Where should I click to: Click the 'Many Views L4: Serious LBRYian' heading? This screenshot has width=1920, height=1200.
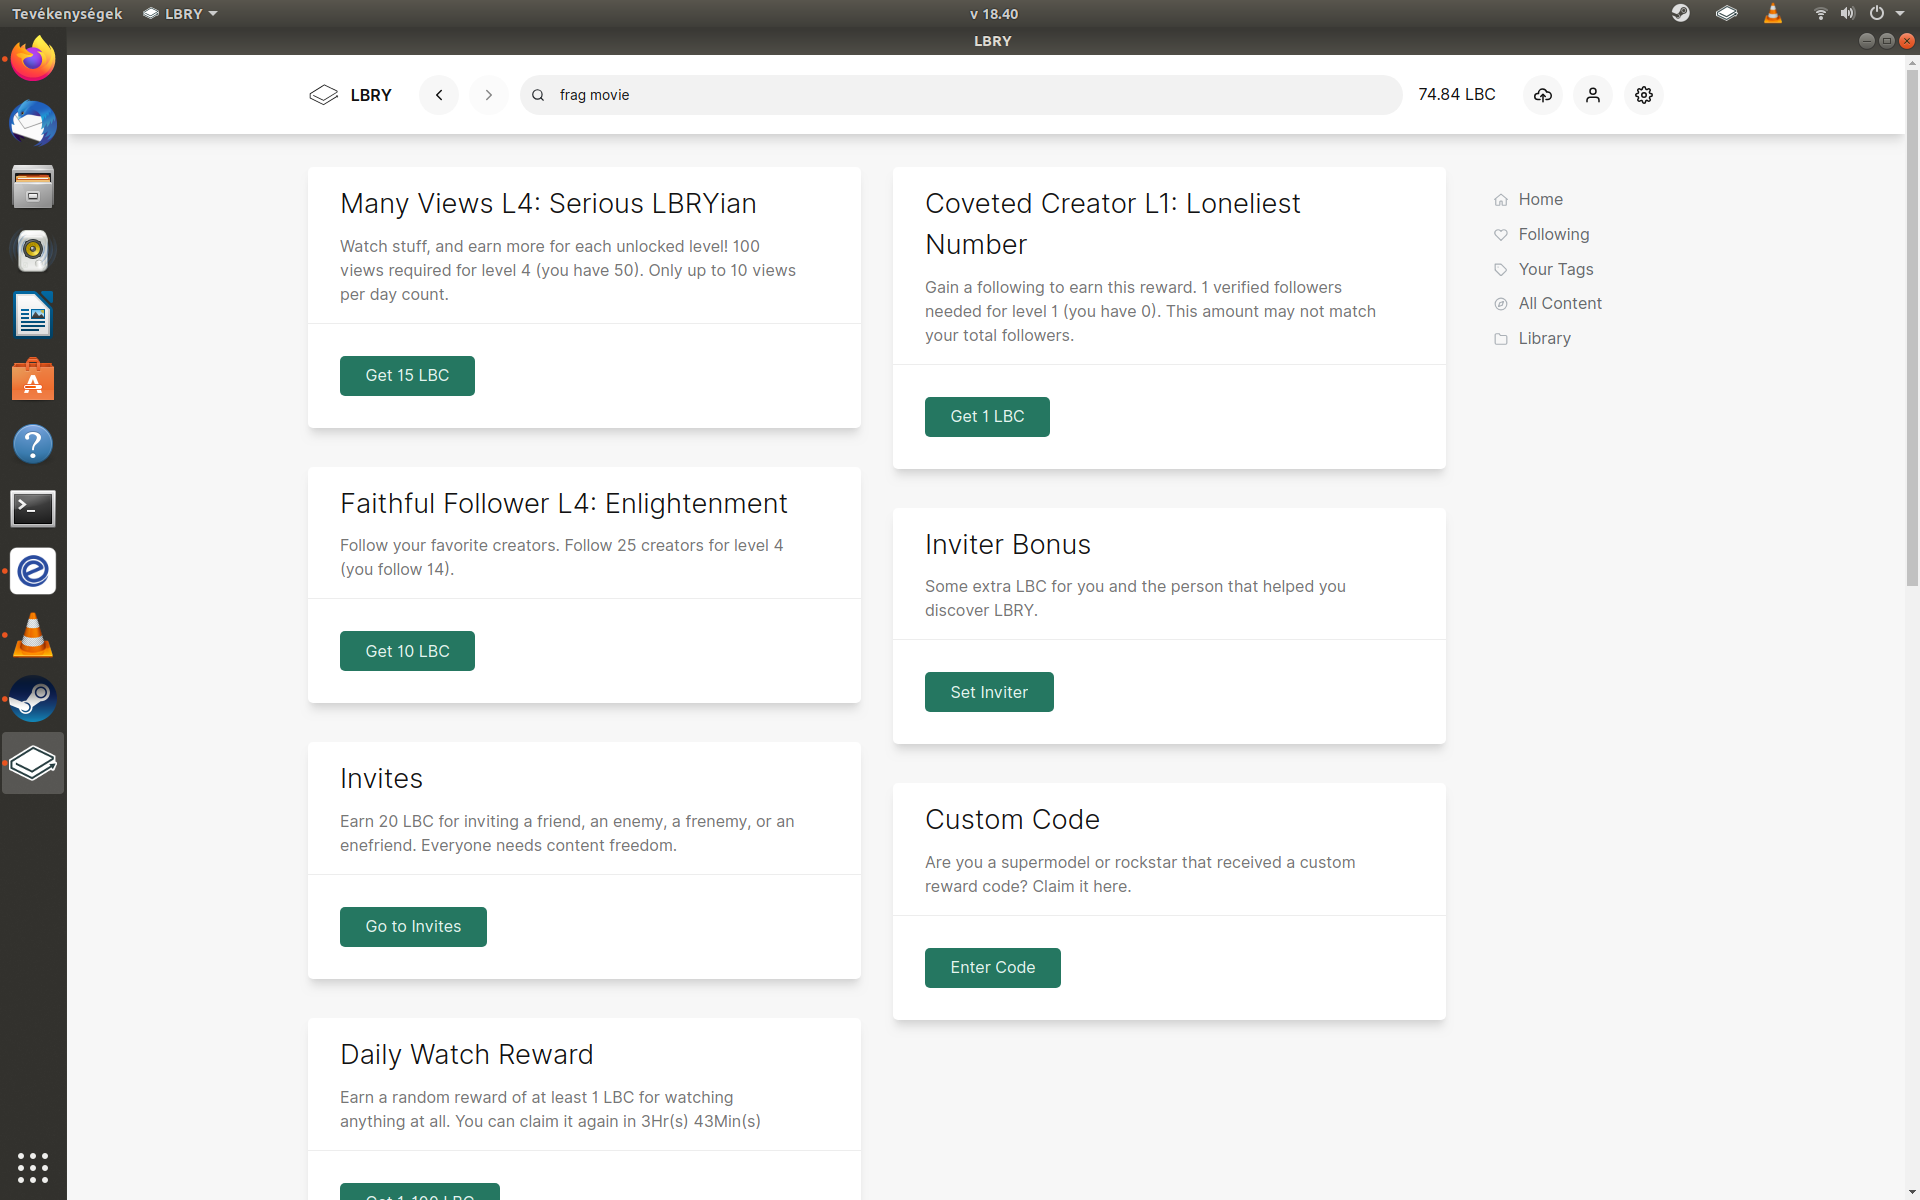pos(548,204)
